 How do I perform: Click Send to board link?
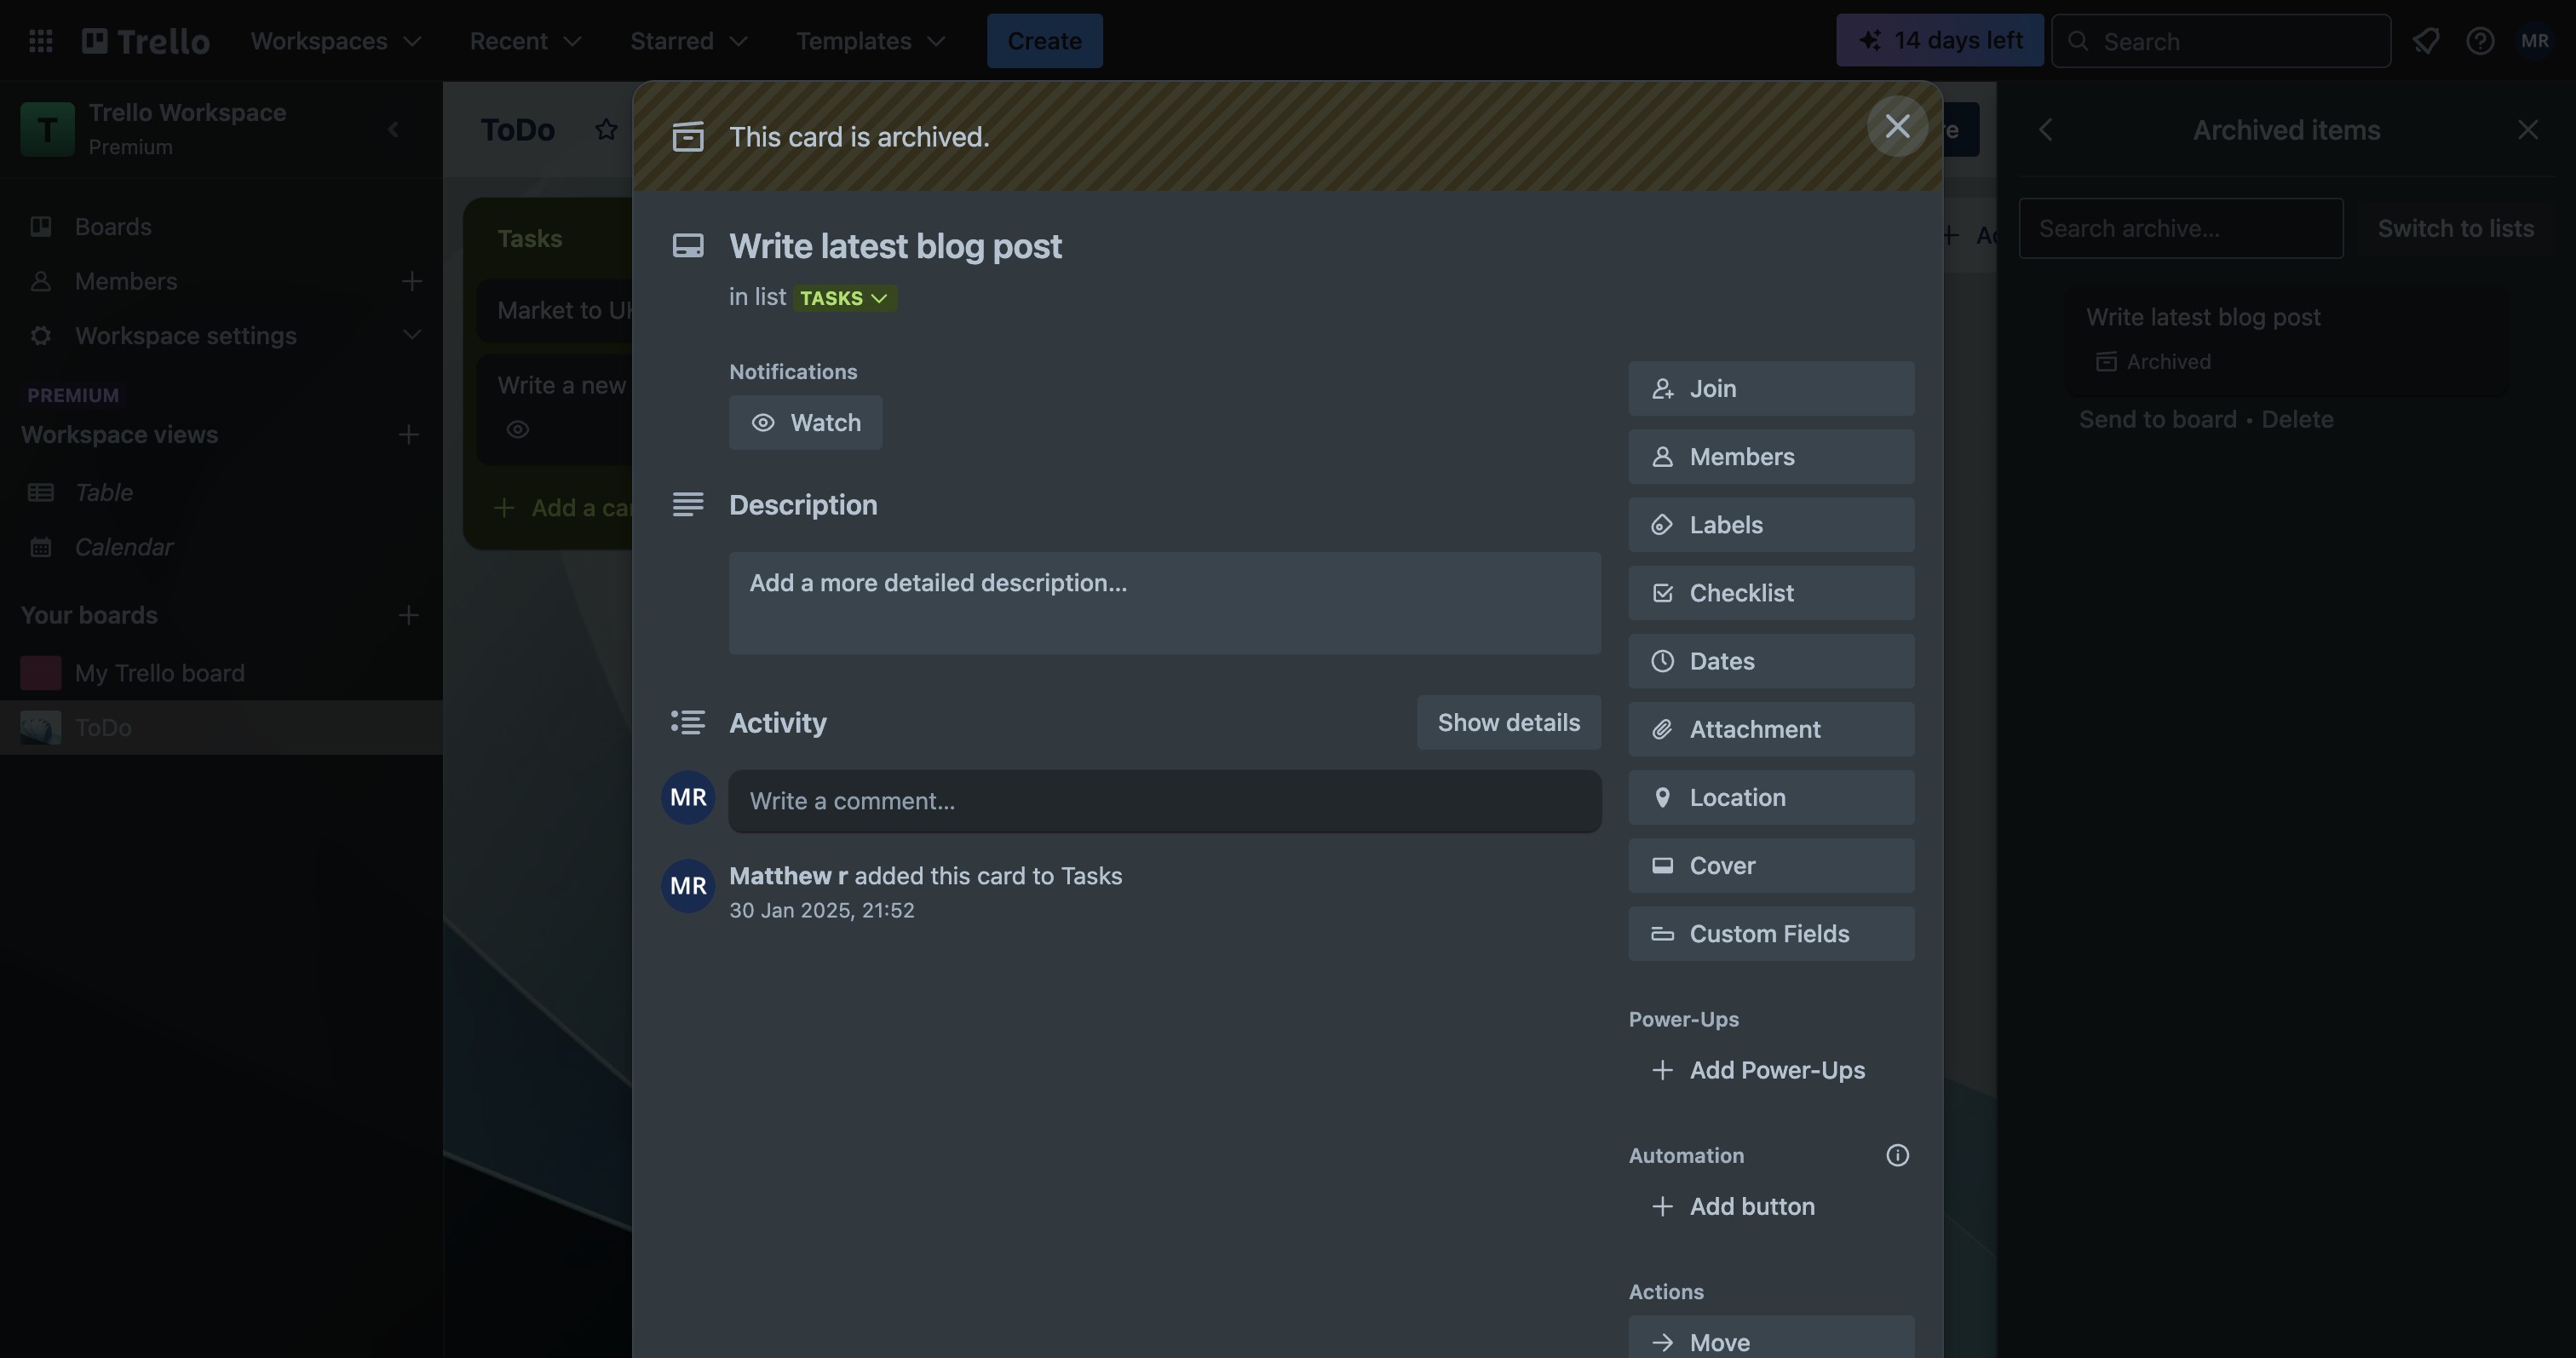coord(2157,419)
